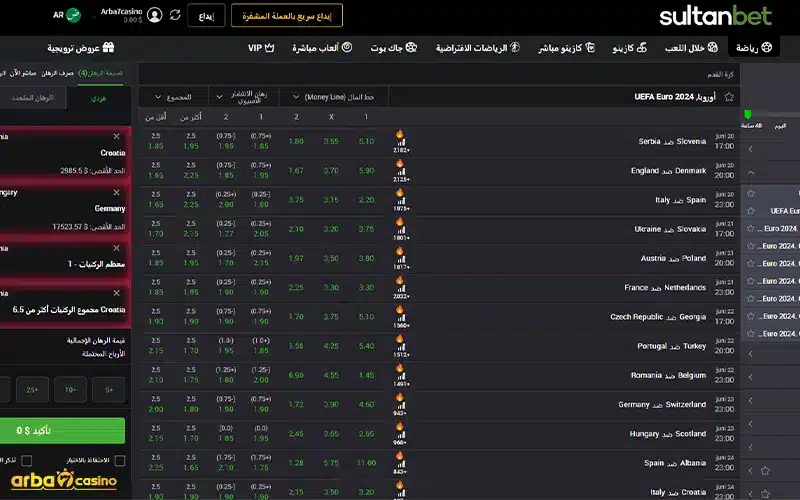Tick the keep selections checkbox
This screenshot has height=500, width=800.
tap(120, 461)
